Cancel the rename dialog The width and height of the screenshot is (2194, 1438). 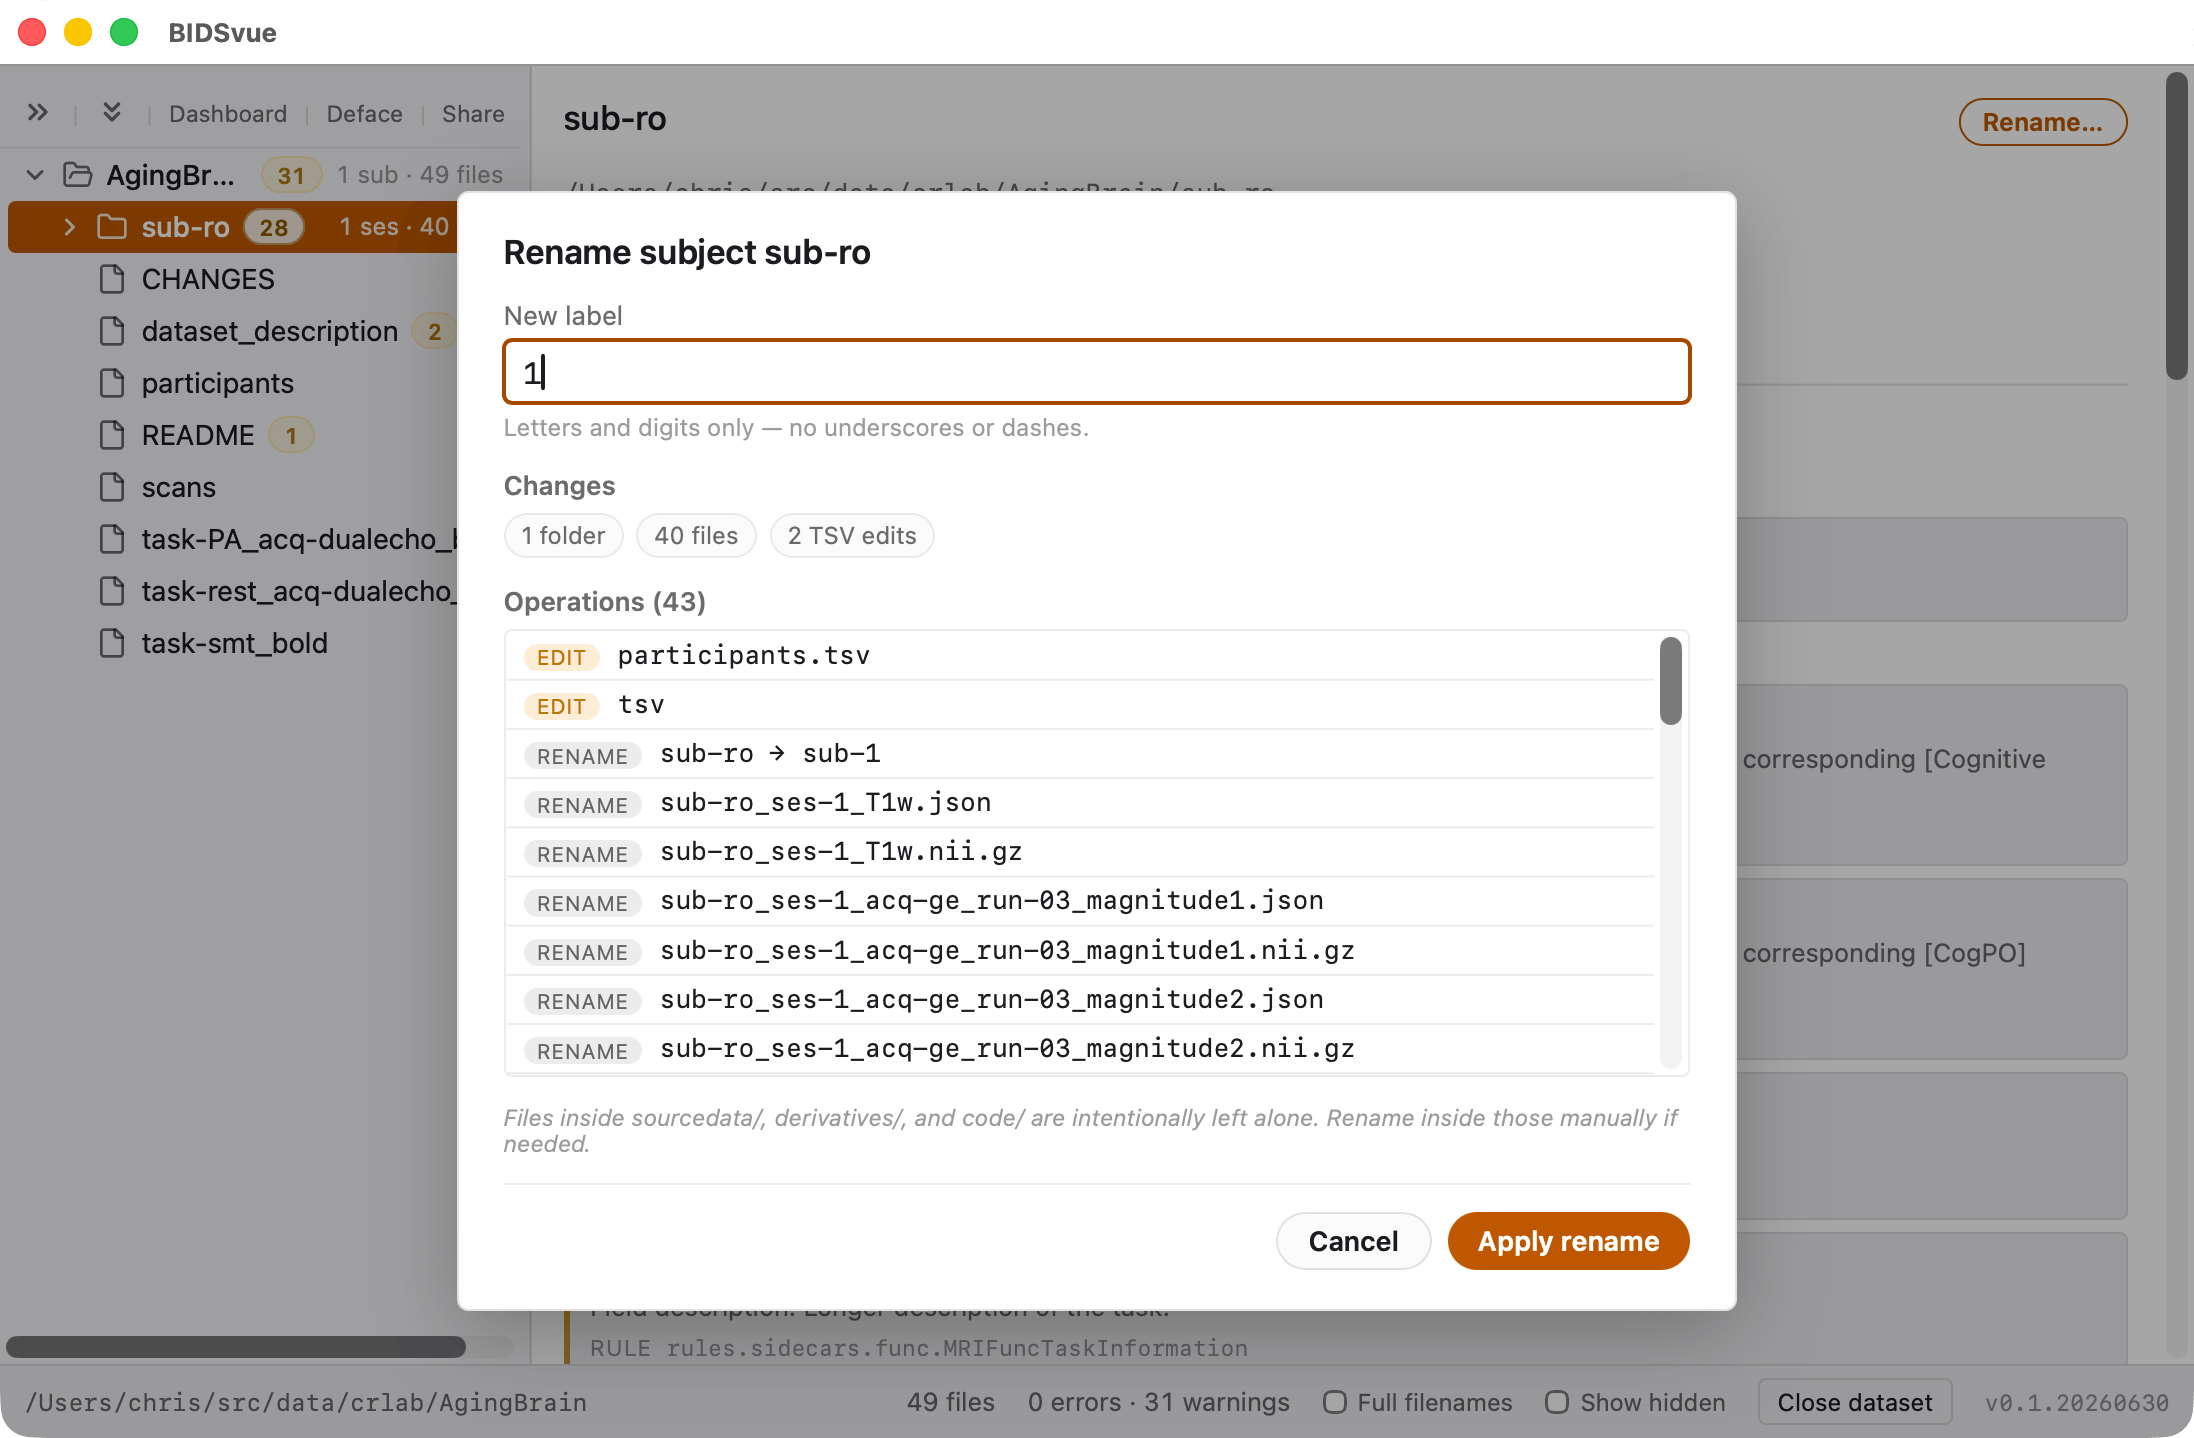(x=1353, y=1241)
